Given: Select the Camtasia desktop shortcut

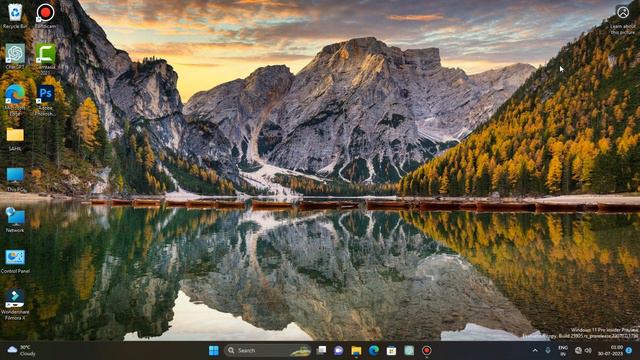Looking at the screenshot, I should pos(45,59).
